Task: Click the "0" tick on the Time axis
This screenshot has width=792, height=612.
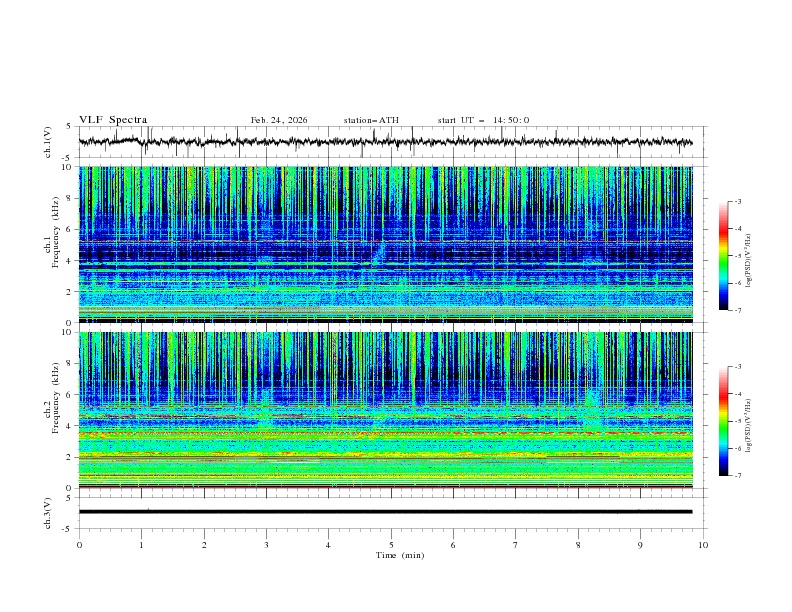Action: coord(79,545)
